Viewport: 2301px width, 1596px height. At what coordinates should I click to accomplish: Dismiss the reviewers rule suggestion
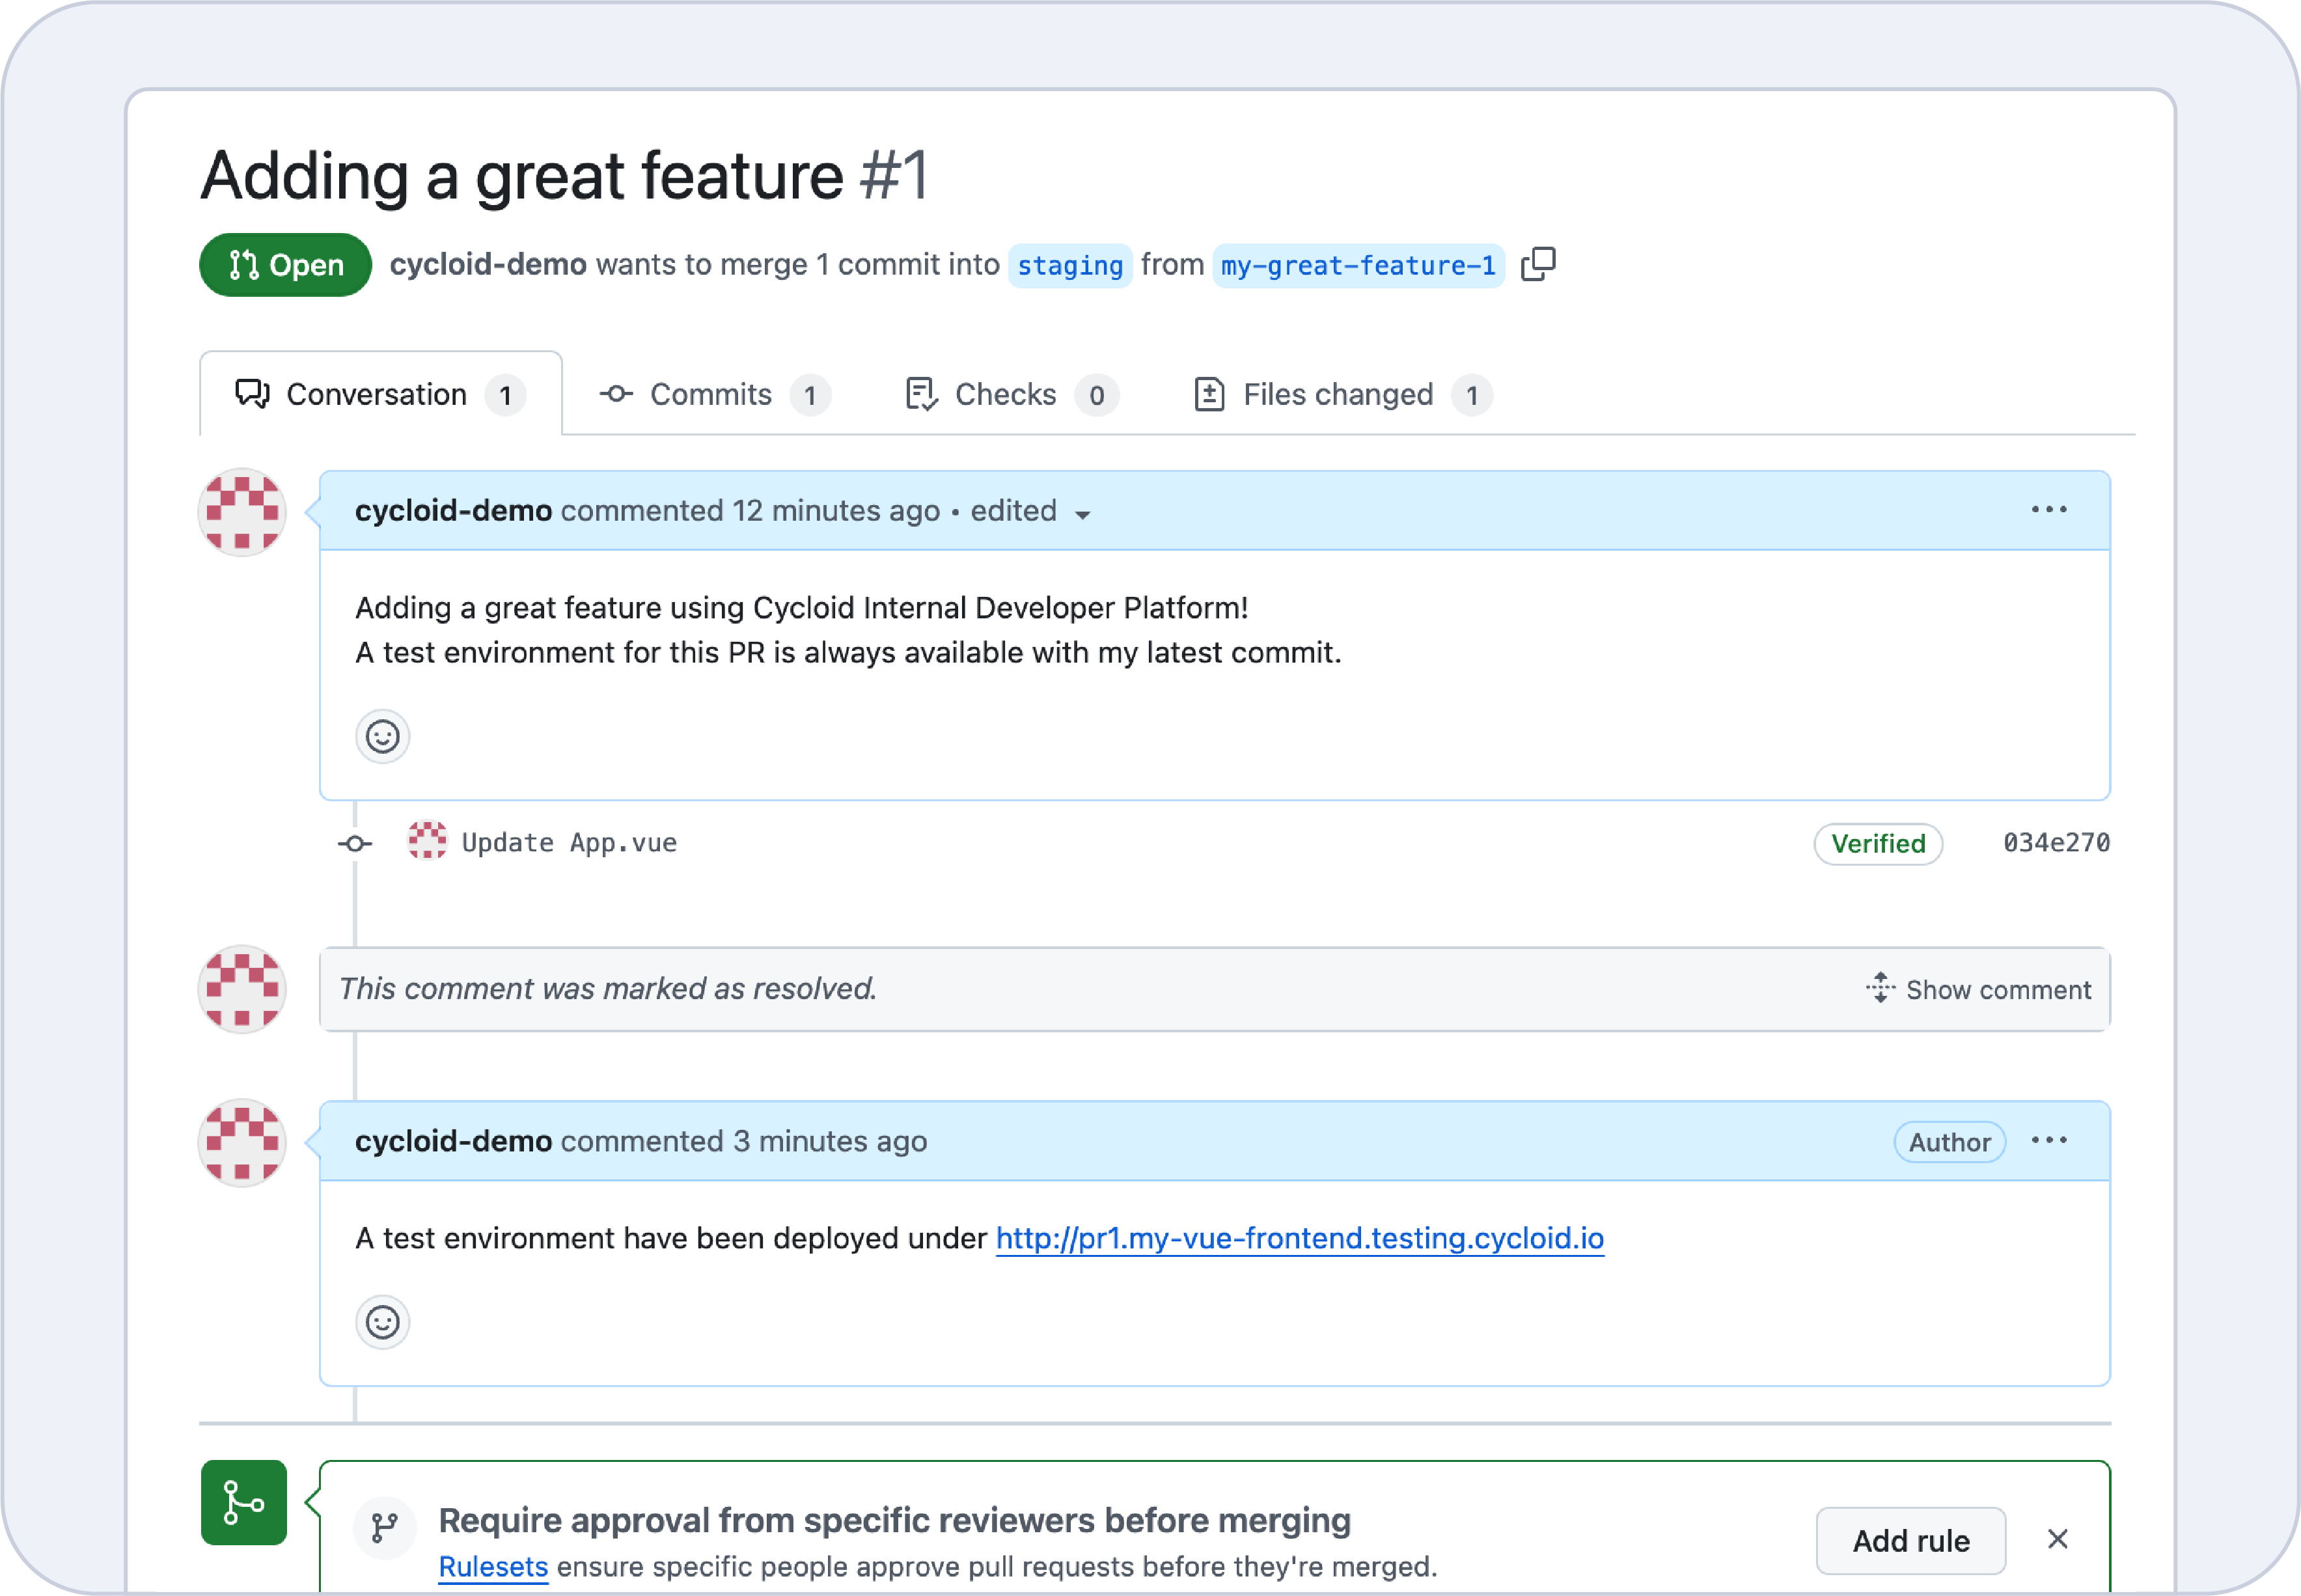[x=2057, y=1540]
